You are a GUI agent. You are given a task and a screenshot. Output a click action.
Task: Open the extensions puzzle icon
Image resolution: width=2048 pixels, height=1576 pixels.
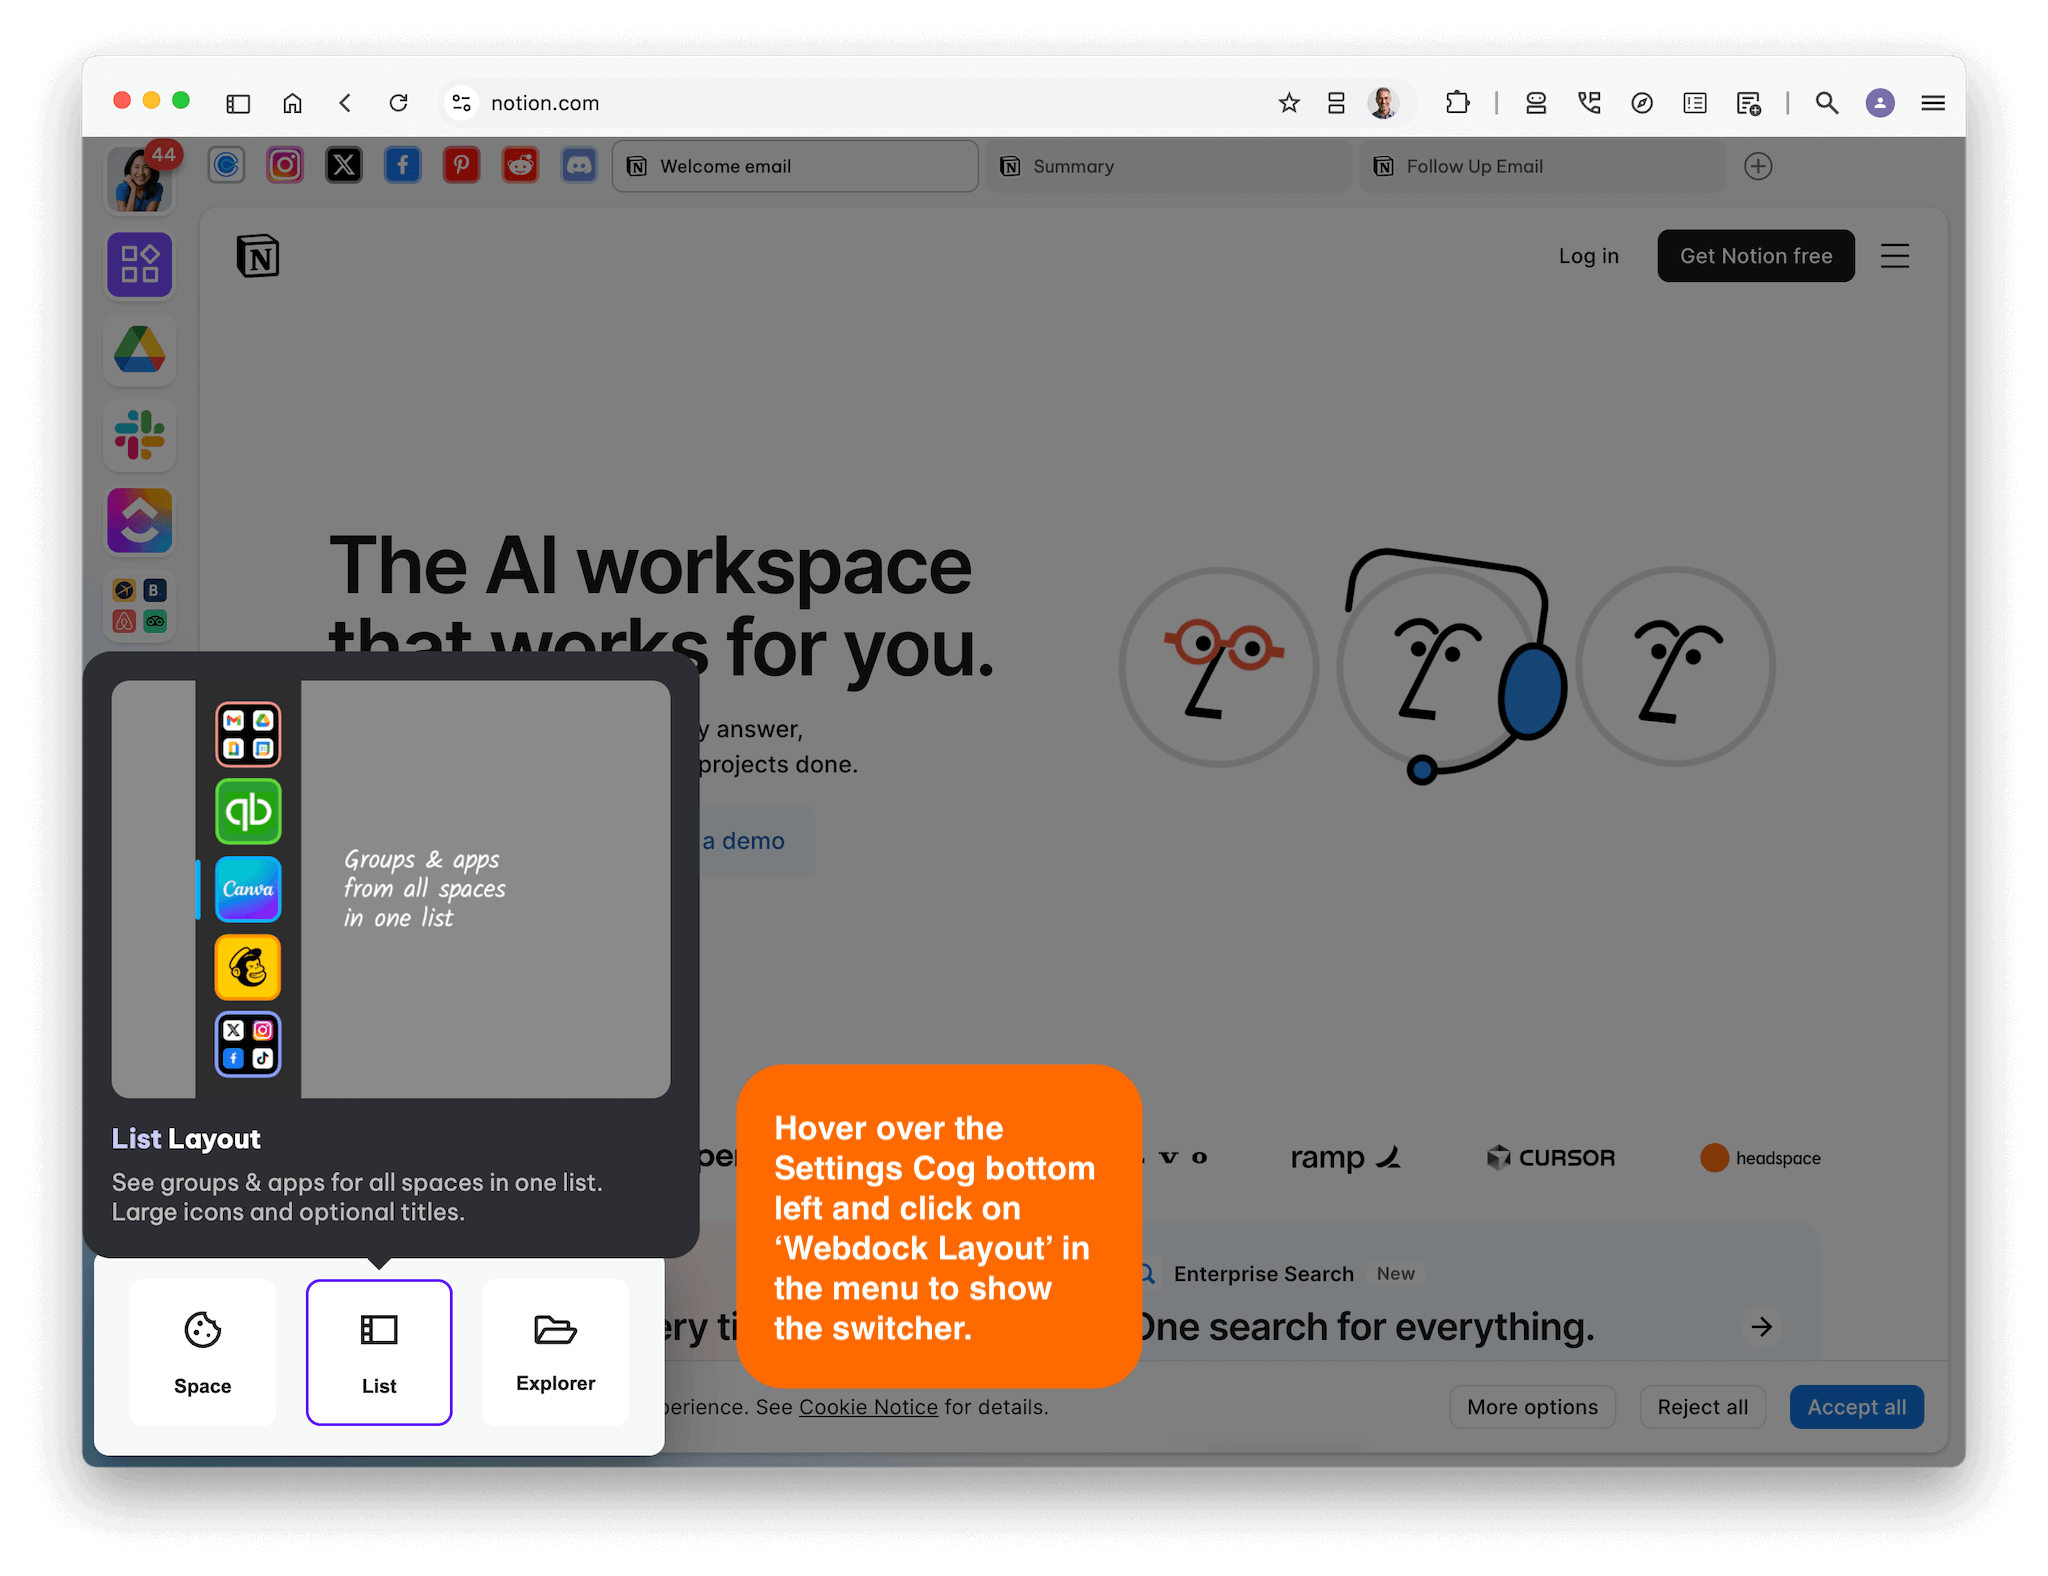tap(1458, 103)
